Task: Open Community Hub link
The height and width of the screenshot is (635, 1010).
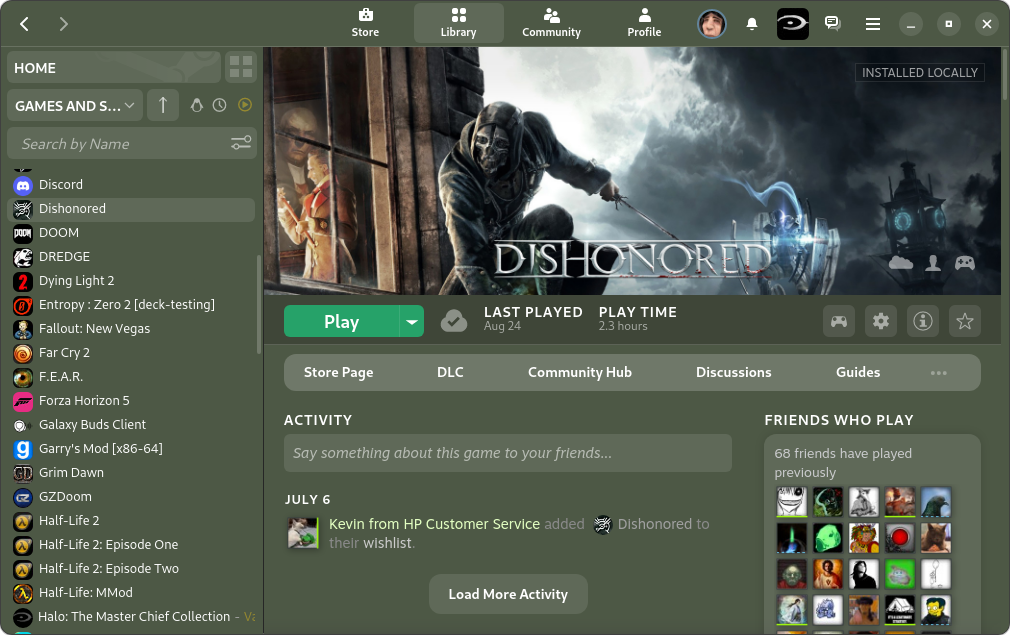Action: tap(580, 372)
